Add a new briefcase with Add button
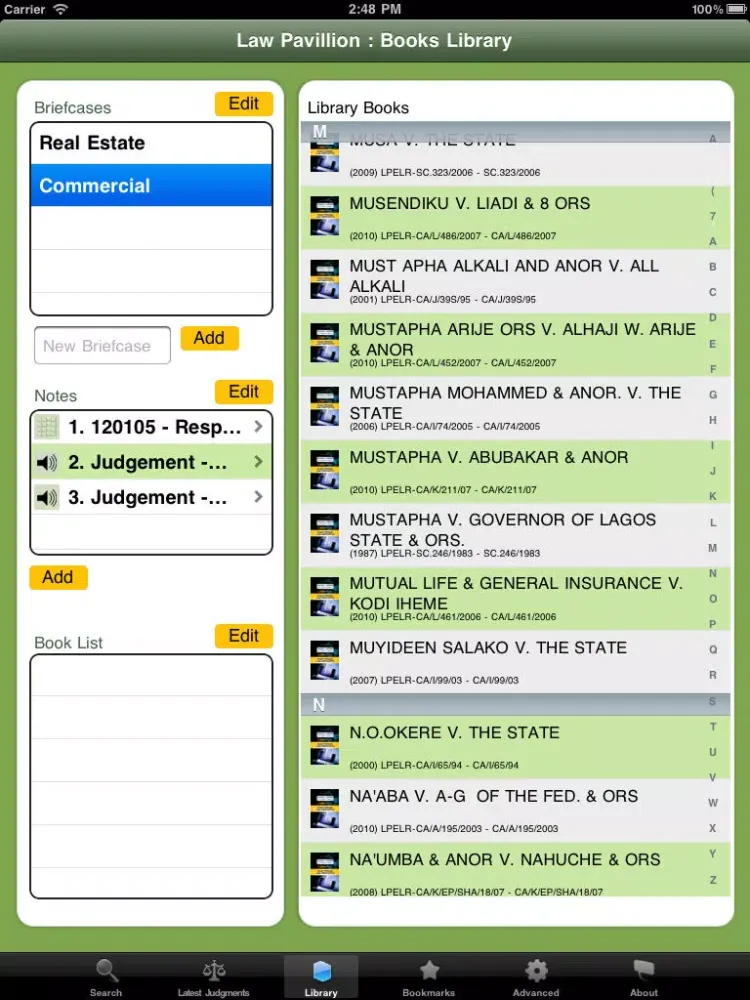The image size is (750, 1000). pyautogui.click(x=209, y=338)
